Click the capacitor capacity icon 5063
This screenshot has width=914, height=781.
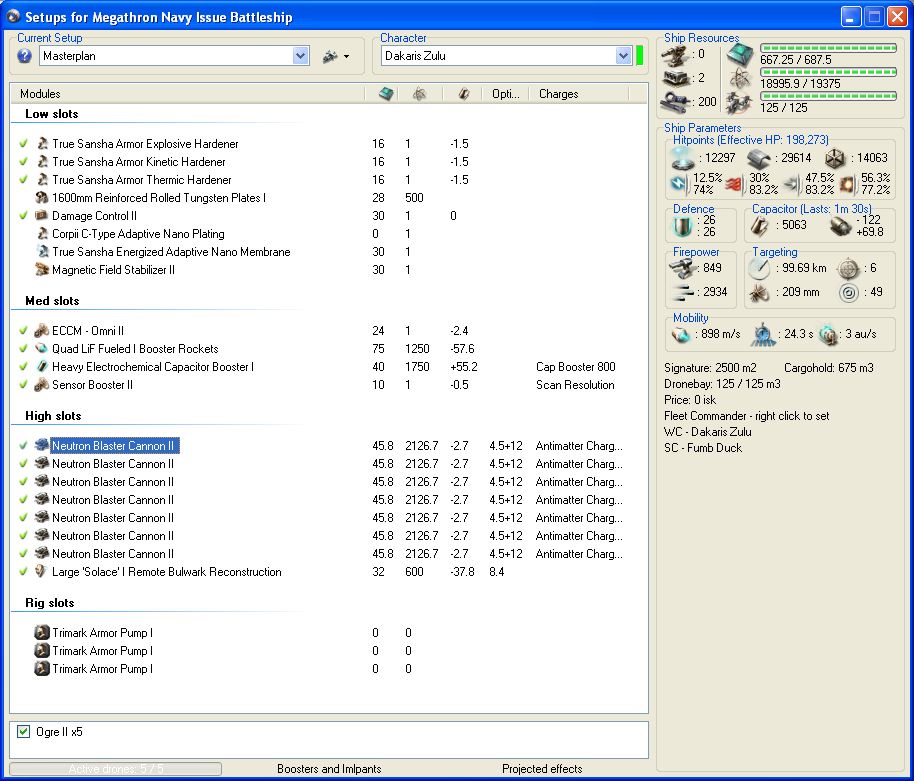pos(759,225)
